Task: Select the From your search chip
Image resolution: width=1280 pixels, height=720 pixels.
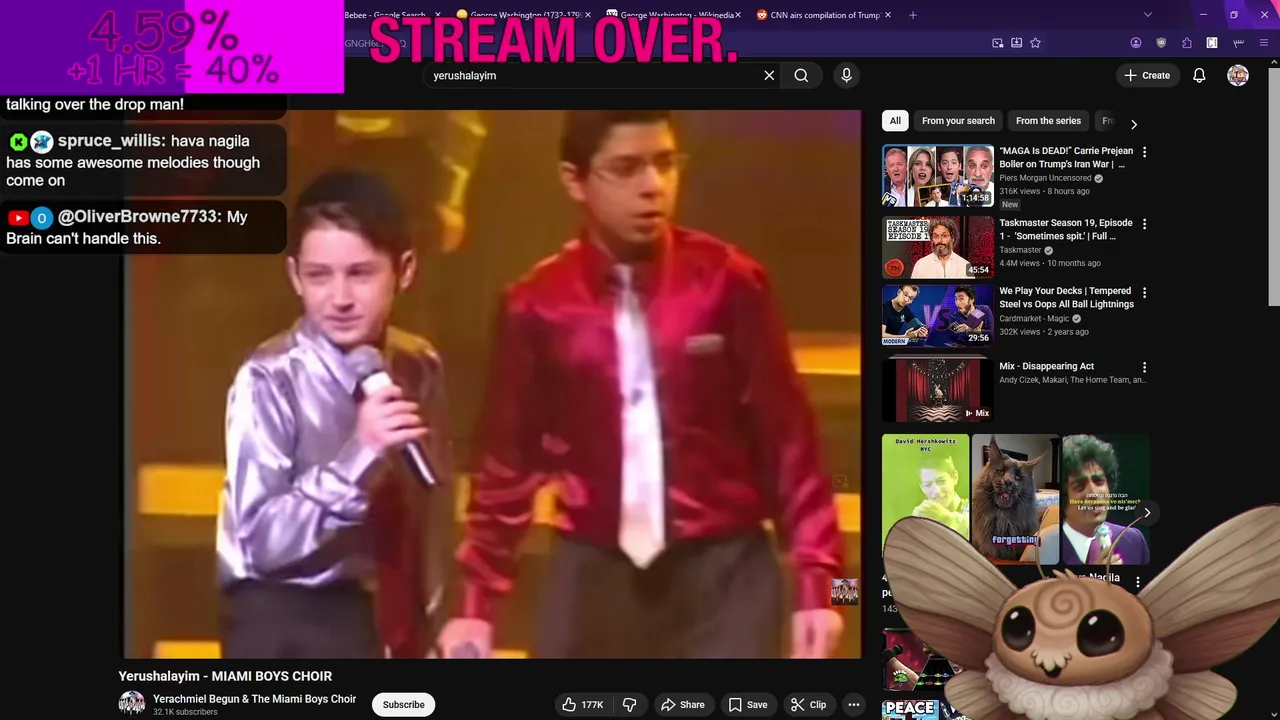Action: click(958, 121)
